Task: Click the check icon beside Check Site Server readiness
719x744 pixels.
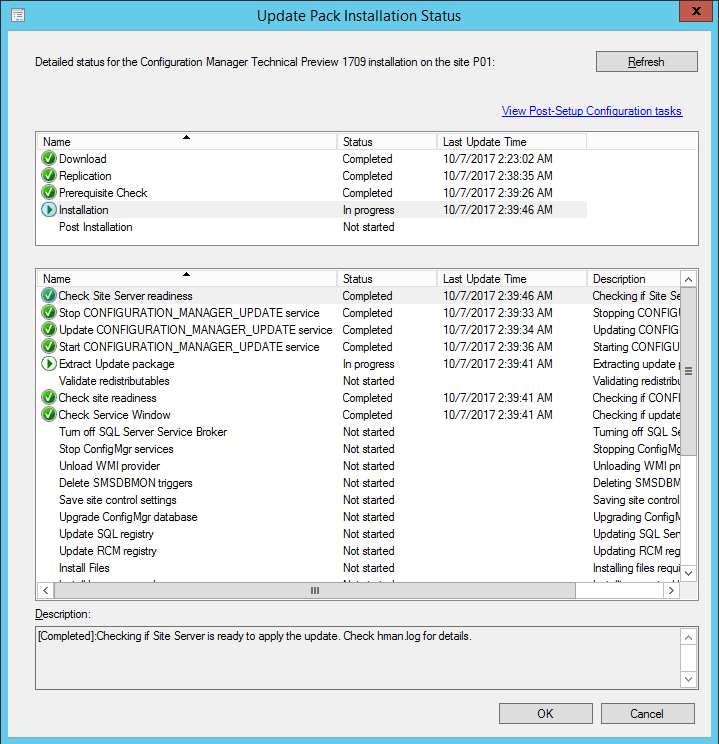Action: [x=48, y=296]
